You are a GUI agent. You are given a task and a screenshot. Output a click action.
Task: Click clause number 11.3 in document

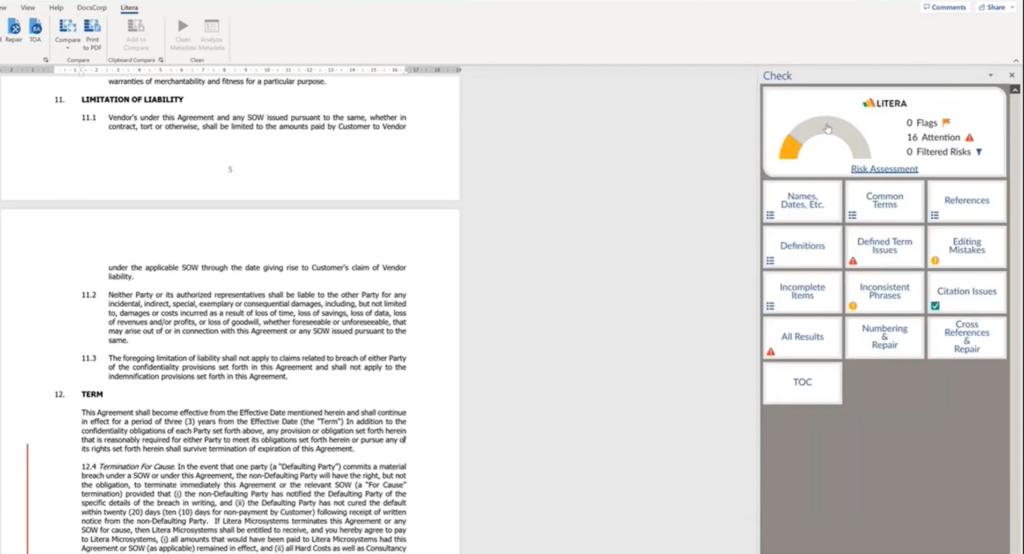click(89, 358)
